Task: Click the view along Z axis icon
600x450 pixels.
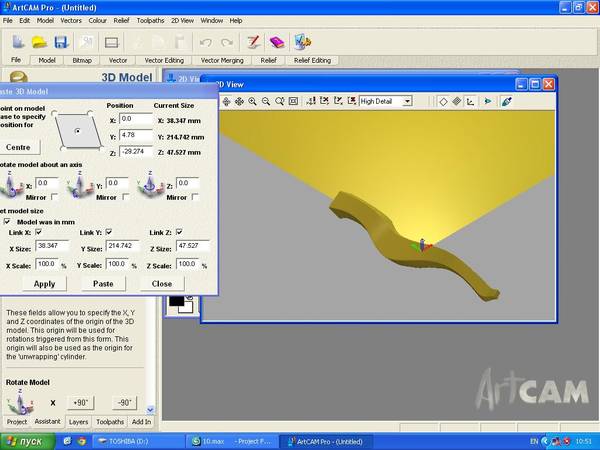Action: [311, 101]
